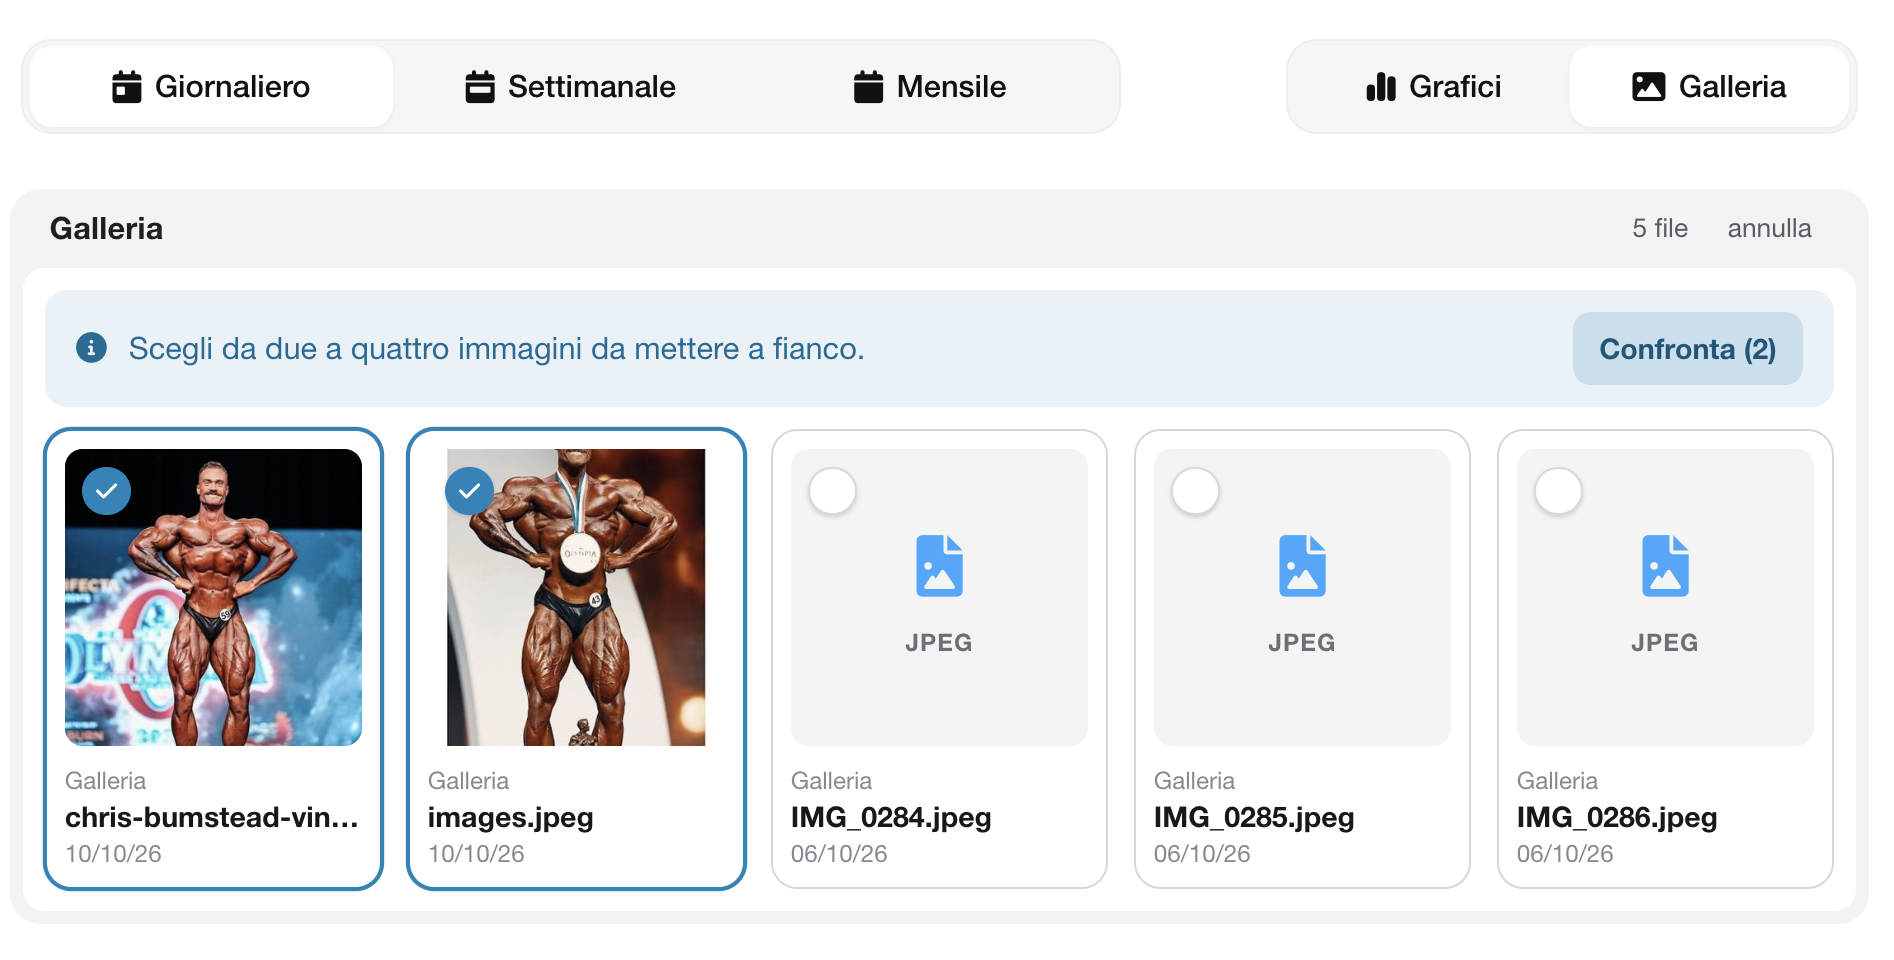This screenshot has width=1894, height=960.
Task: Click annulla to cancel selection
Action: tap(1769, 228)
